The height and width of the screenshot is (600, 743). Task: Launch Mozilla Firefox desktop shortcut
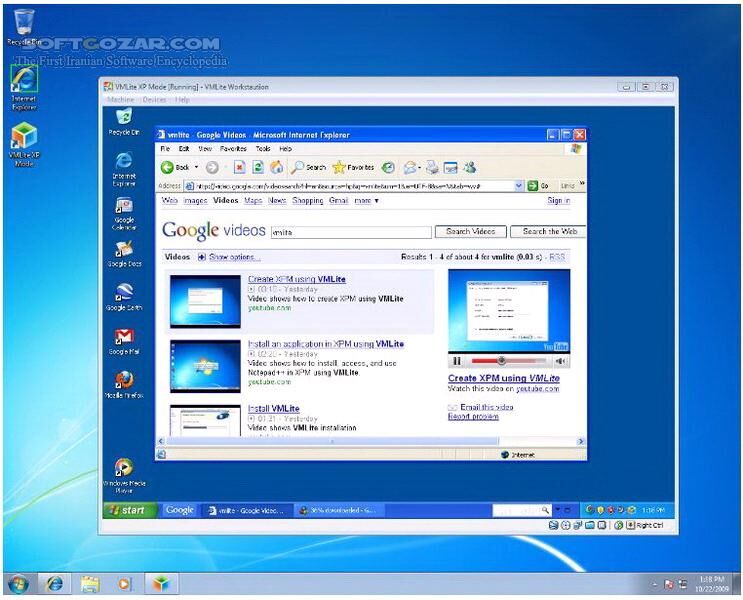pos(123,382)
